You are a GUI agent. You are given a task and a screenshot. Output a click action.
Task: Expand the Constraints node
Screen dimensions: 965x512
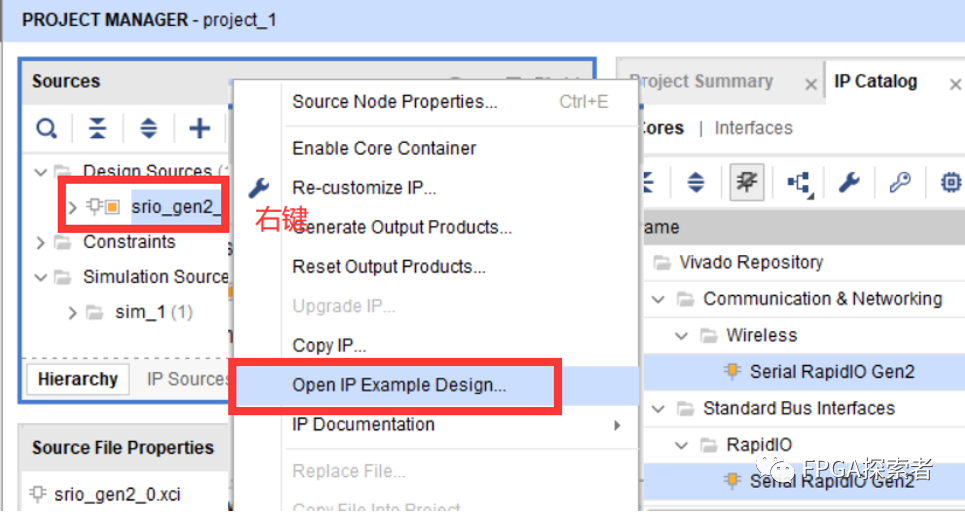tap(41, 242)
